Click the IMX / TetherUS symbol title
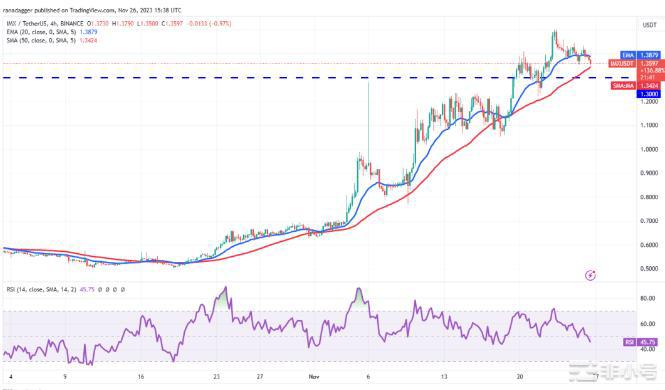The height and width of the screenshot is (390, 665). [29, 24]
